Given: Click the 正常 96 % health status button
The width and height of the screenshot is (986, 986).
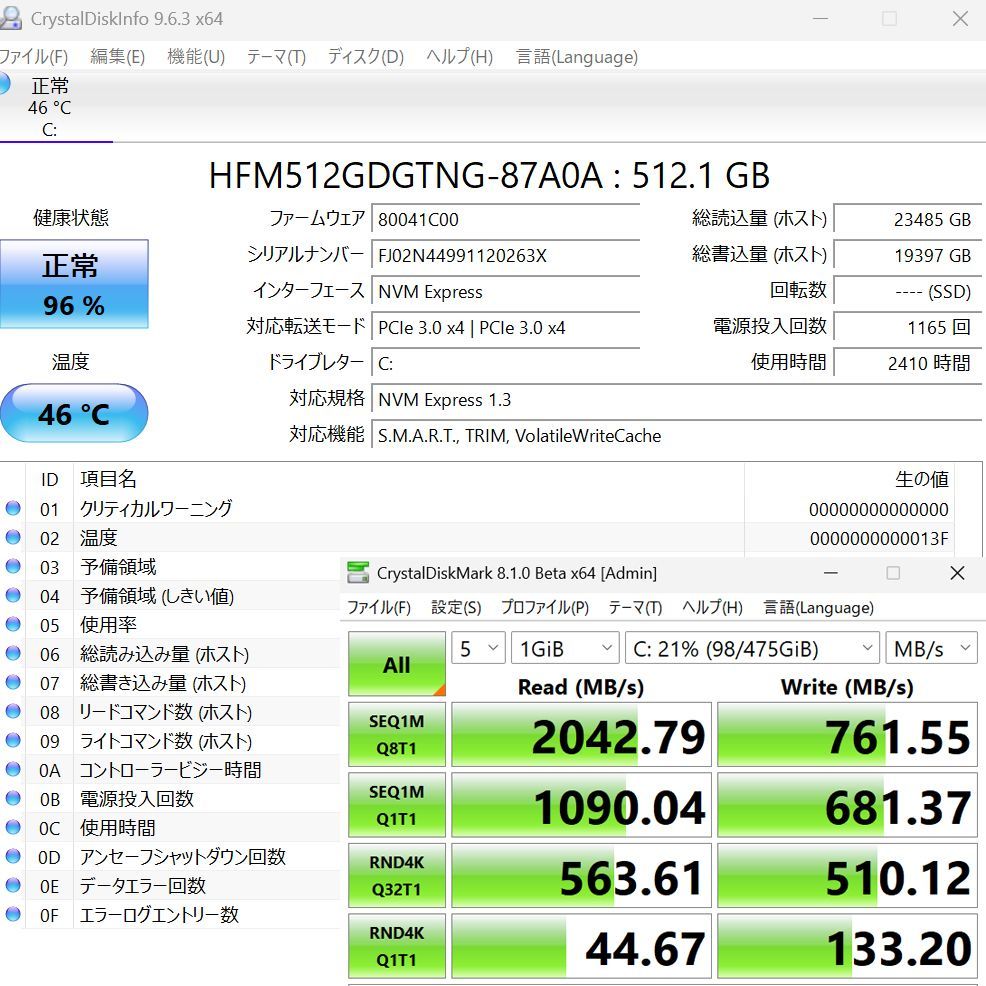Looking at the screenshot, I should point(74,284).
